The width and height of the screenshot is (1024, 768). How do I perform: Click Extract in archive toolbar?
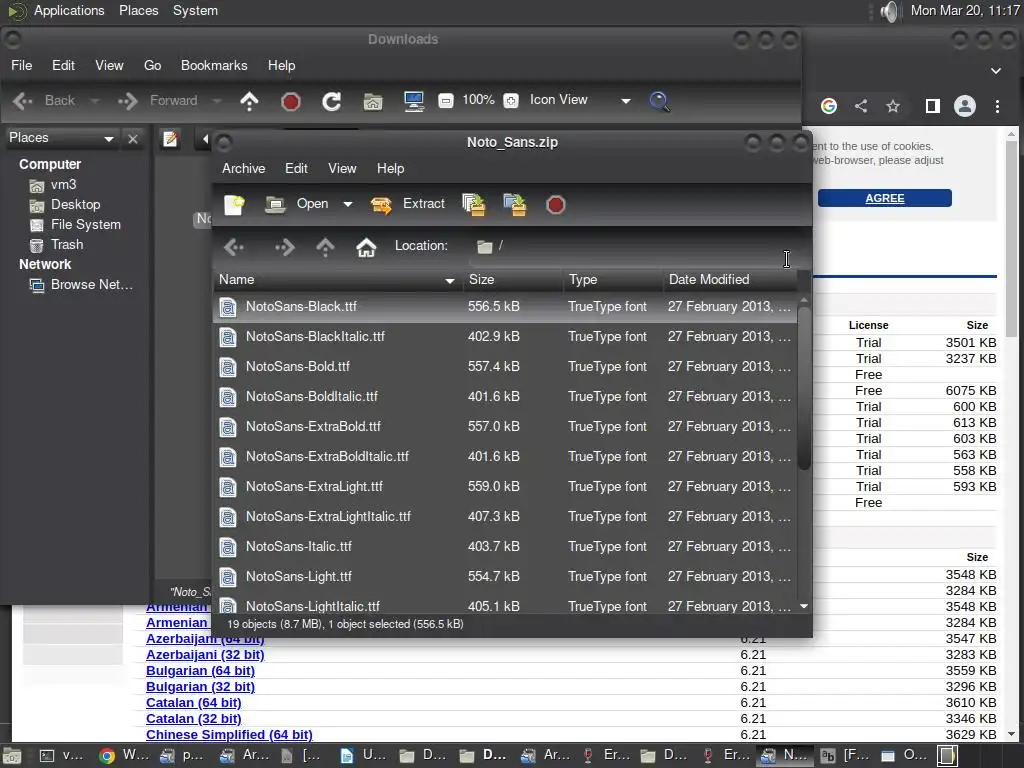tap(408, 204)
